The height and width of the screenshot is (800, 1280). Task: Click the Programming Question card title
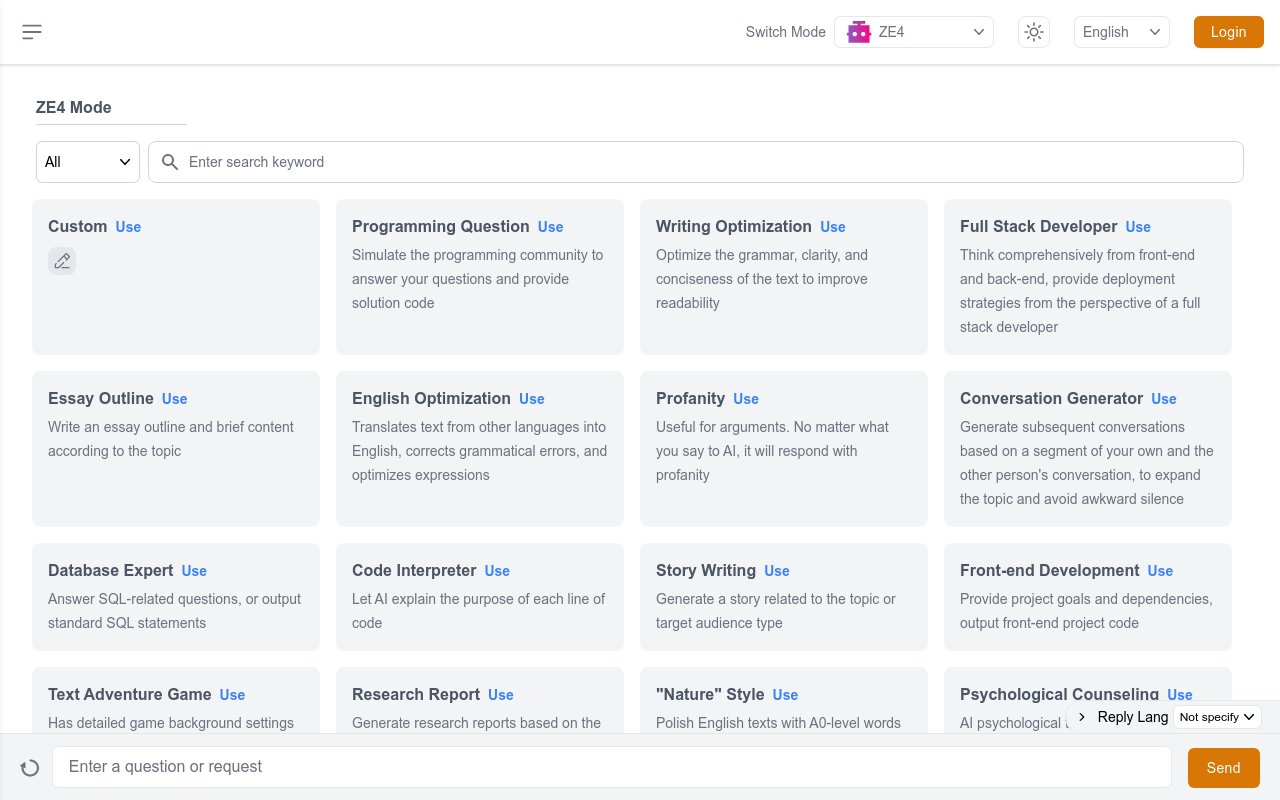[441, 226]
